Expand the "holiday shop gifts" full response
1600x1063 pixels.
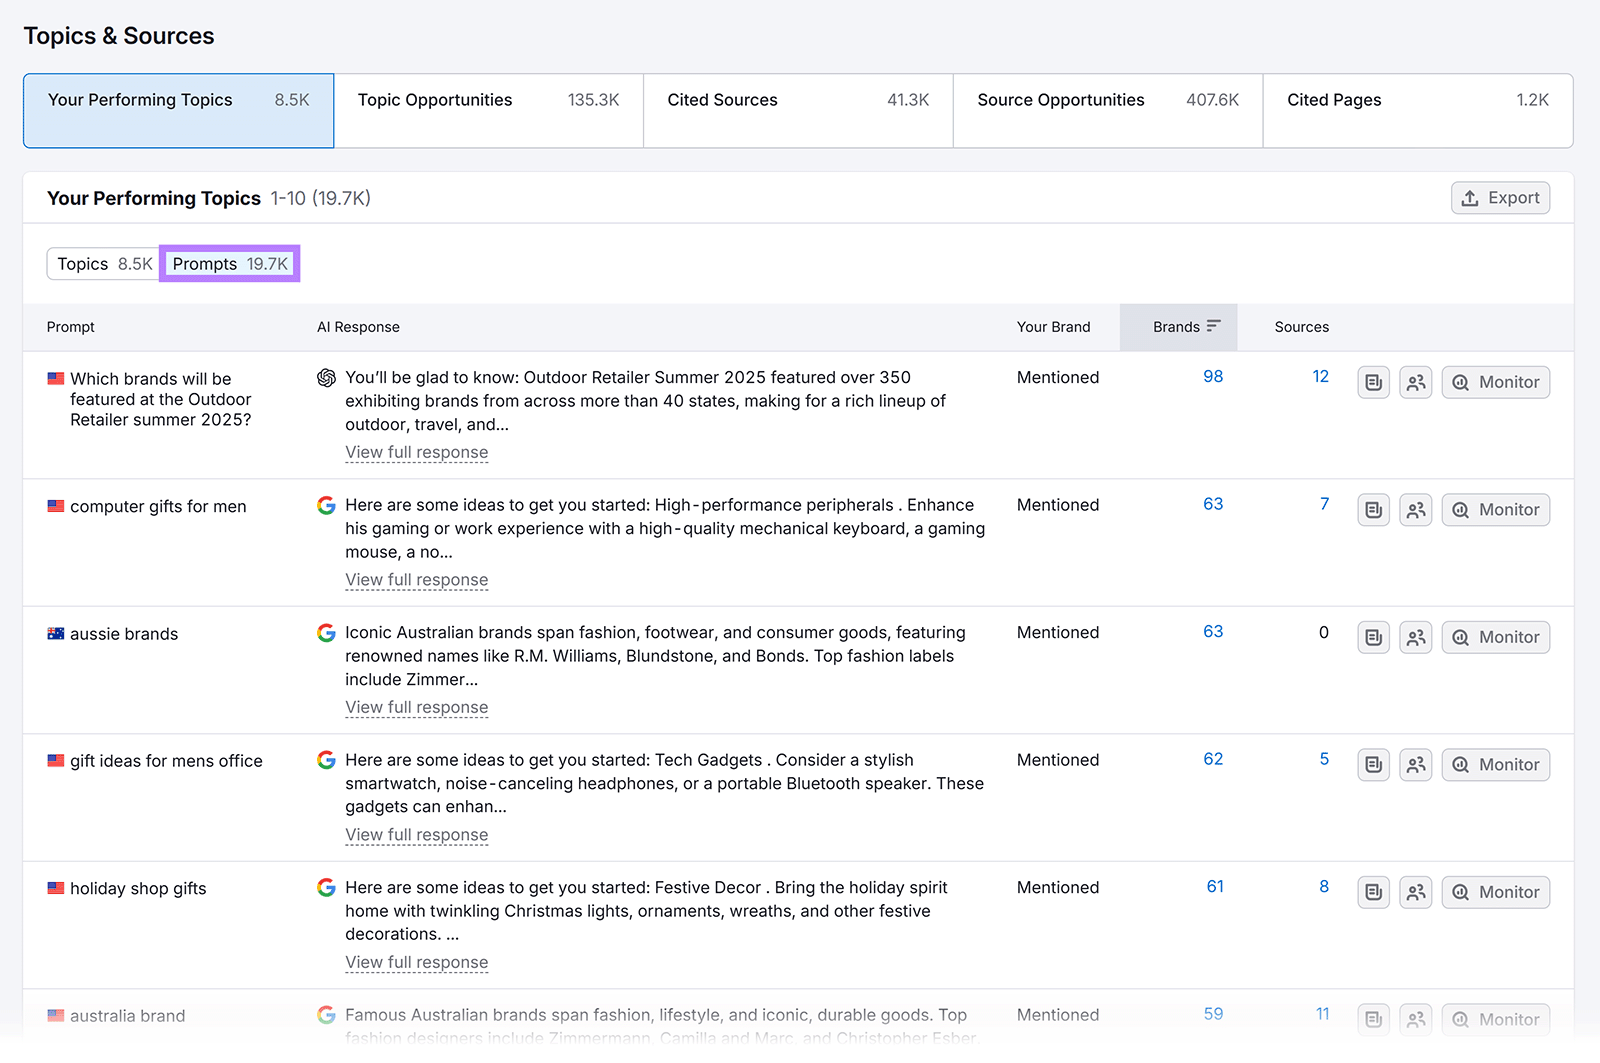click(416, 962)
